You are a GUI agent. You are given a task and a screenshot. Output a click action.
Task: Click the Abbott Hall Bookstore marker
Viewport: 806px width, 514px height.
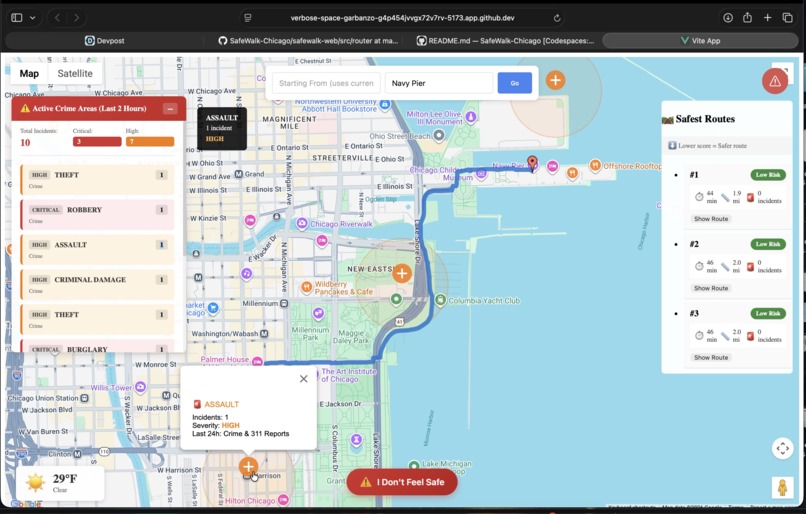click(x=384, y=105)
